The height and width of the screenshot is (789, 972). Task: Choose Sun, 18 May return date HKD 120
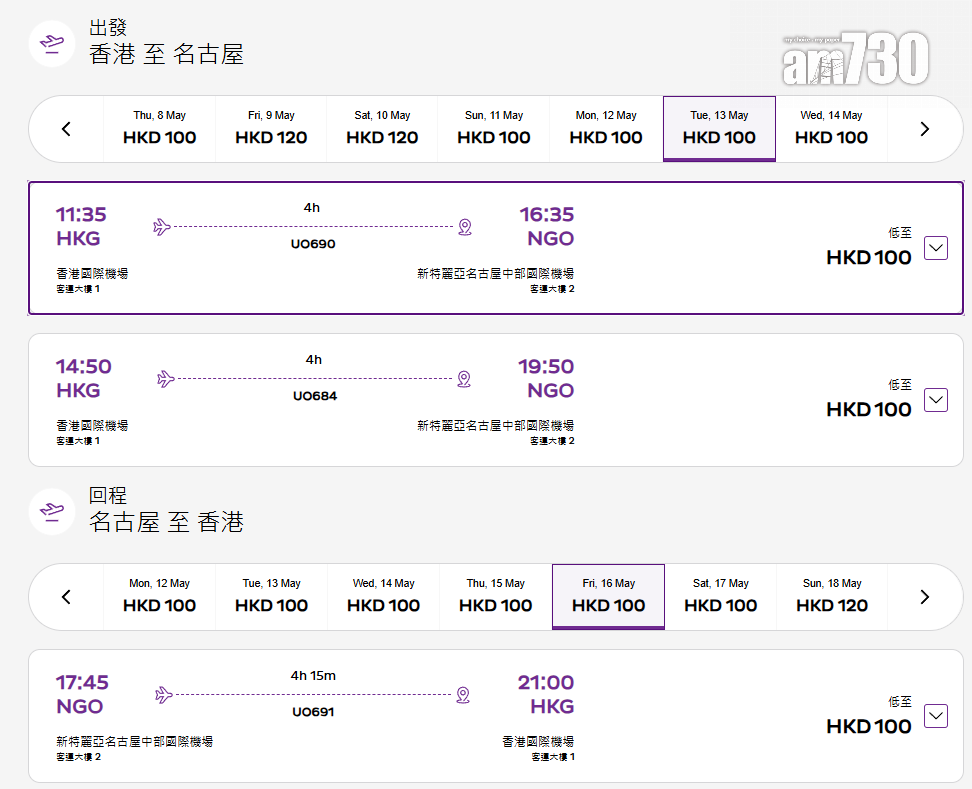(x=832, y=597)
